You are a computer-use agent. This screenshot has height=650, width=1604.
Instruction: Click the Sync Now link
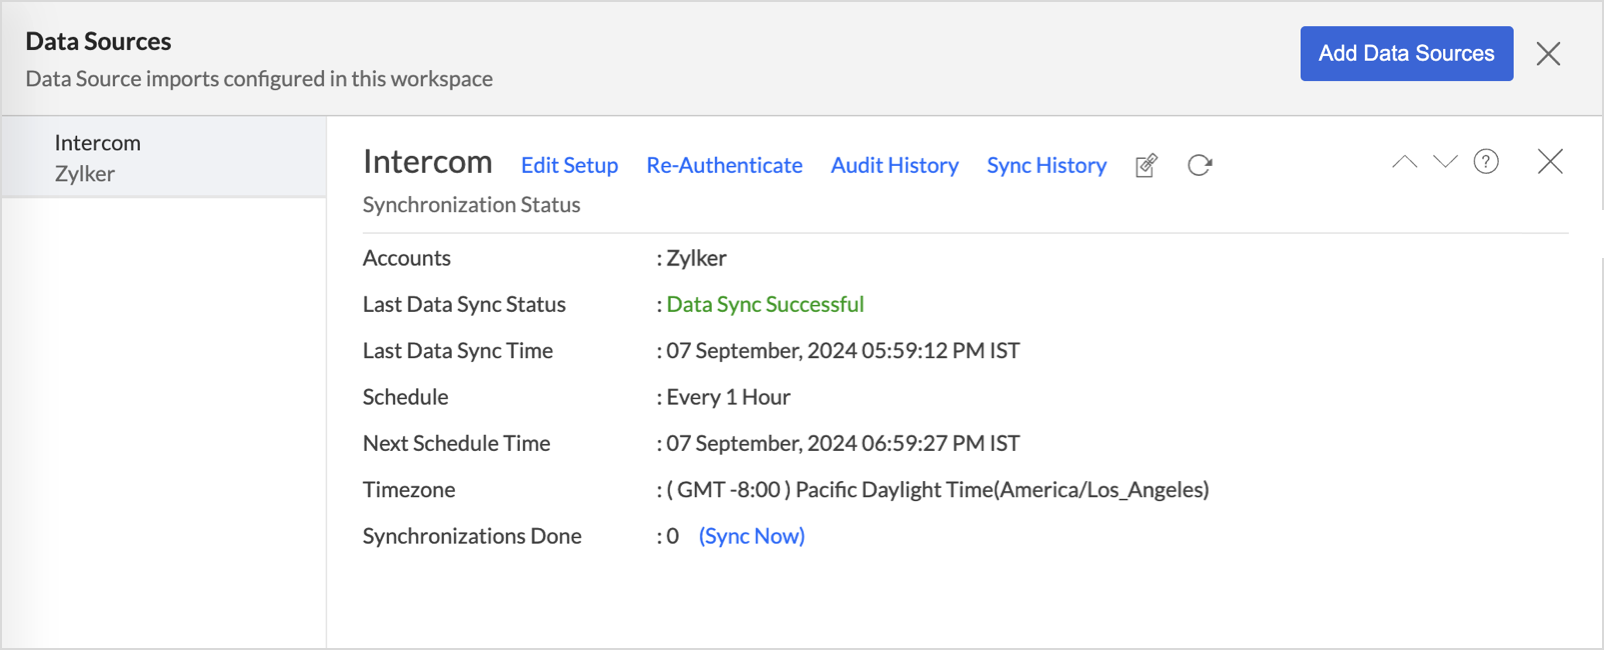[751, 536]
